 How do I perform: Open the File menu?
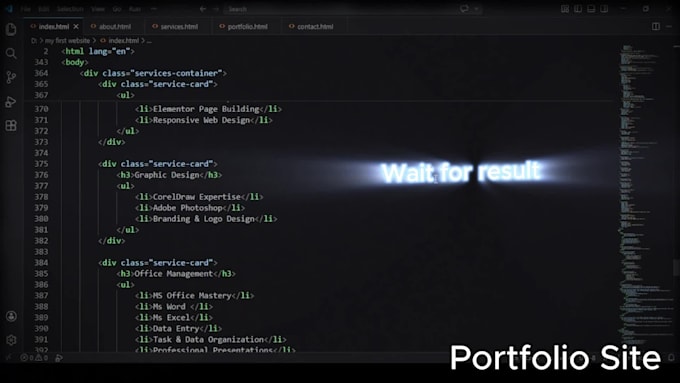pyautogui.click(x=26, y=9)
